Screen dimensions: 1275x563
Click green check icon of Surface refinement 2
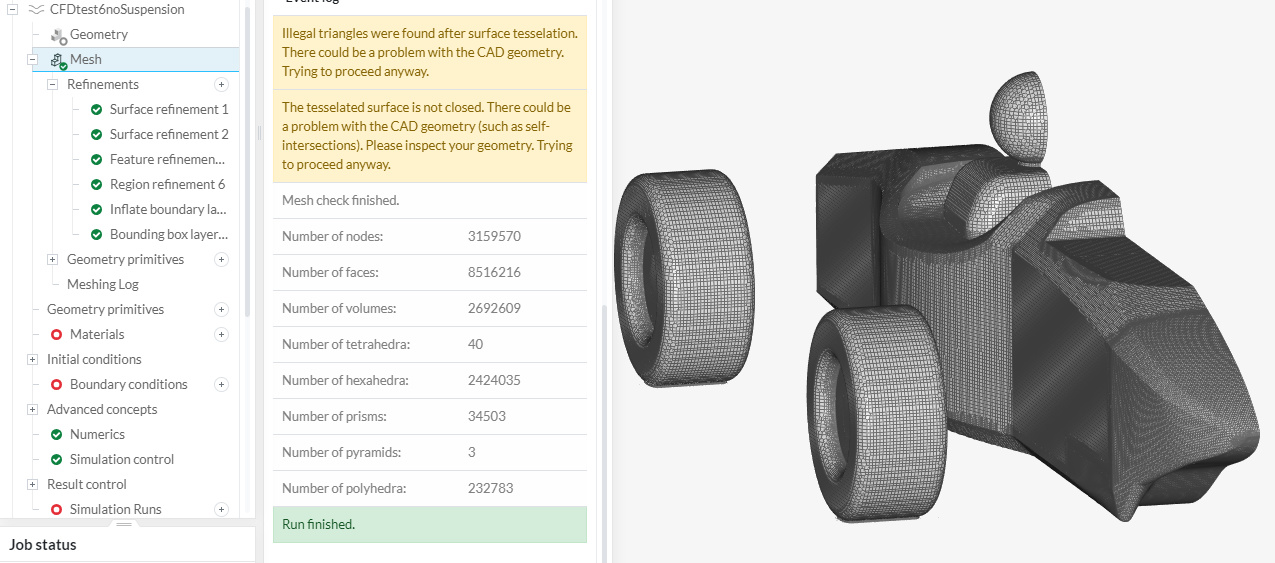[x=97, y=135]
